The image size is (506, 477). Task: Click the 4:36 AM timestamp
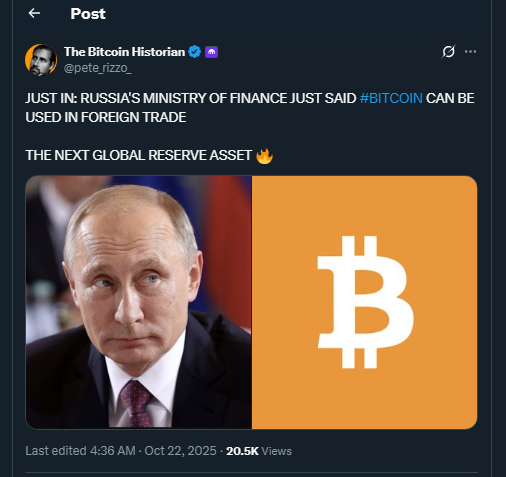tap(113, 451)
